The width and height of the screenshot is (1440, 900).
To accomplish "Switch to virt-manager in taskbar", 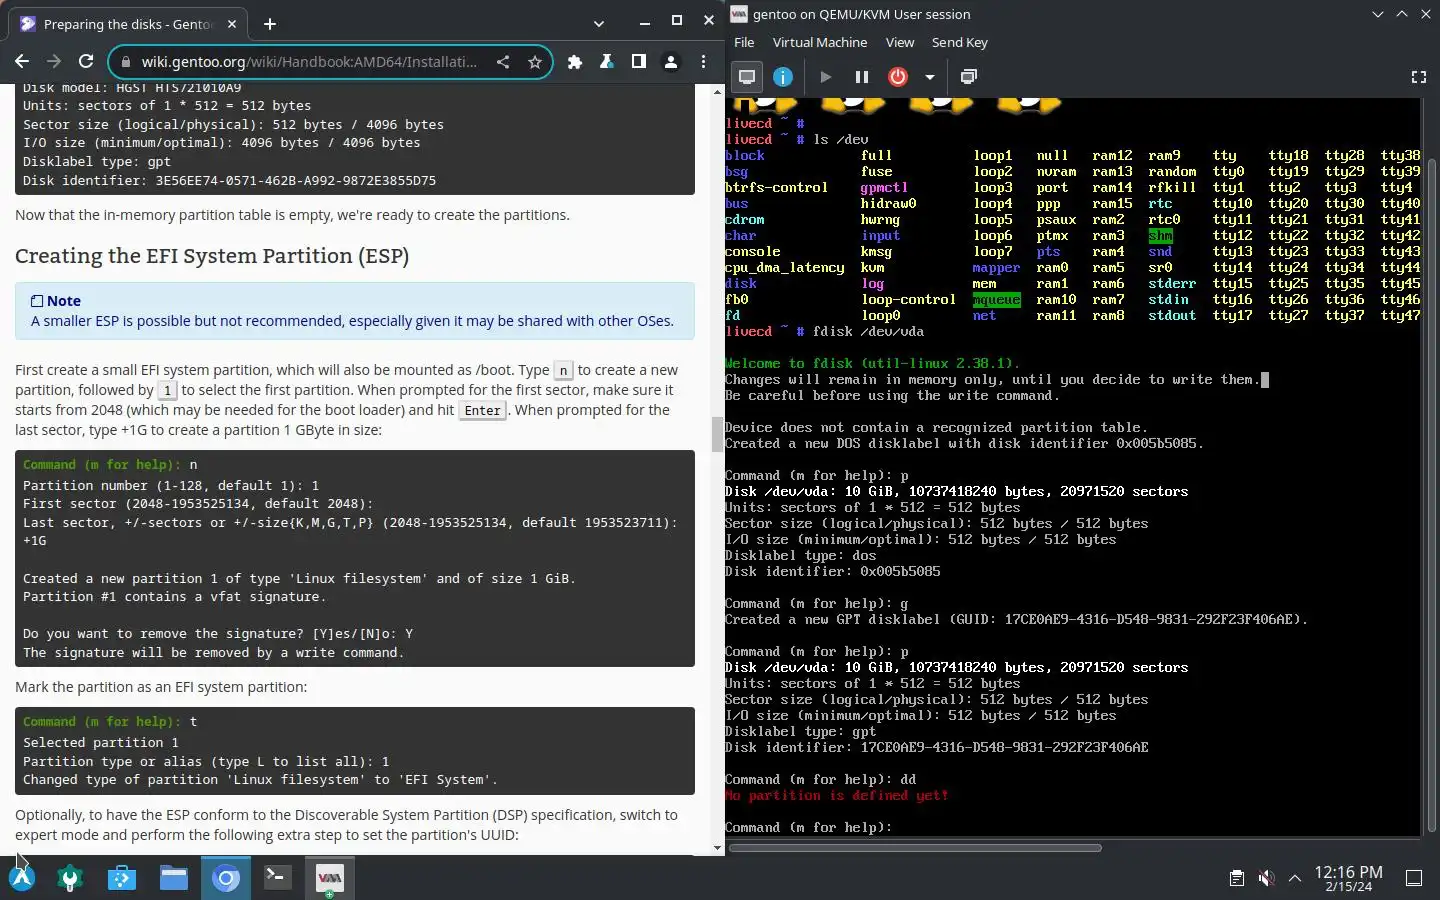I will pyautogui.click(x=330, y=878).
